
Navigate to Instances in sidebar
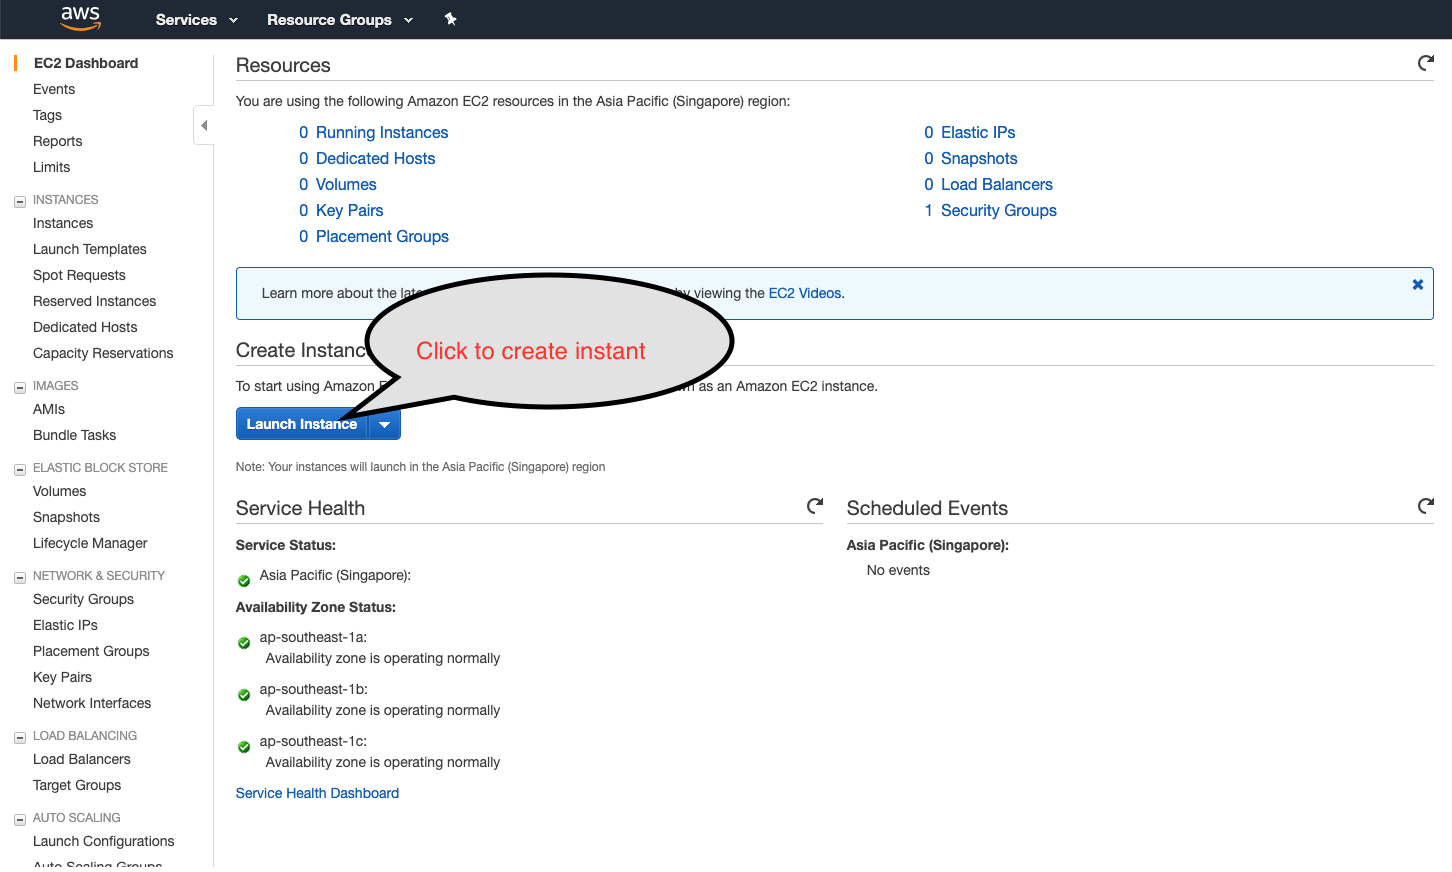(63, 223)
